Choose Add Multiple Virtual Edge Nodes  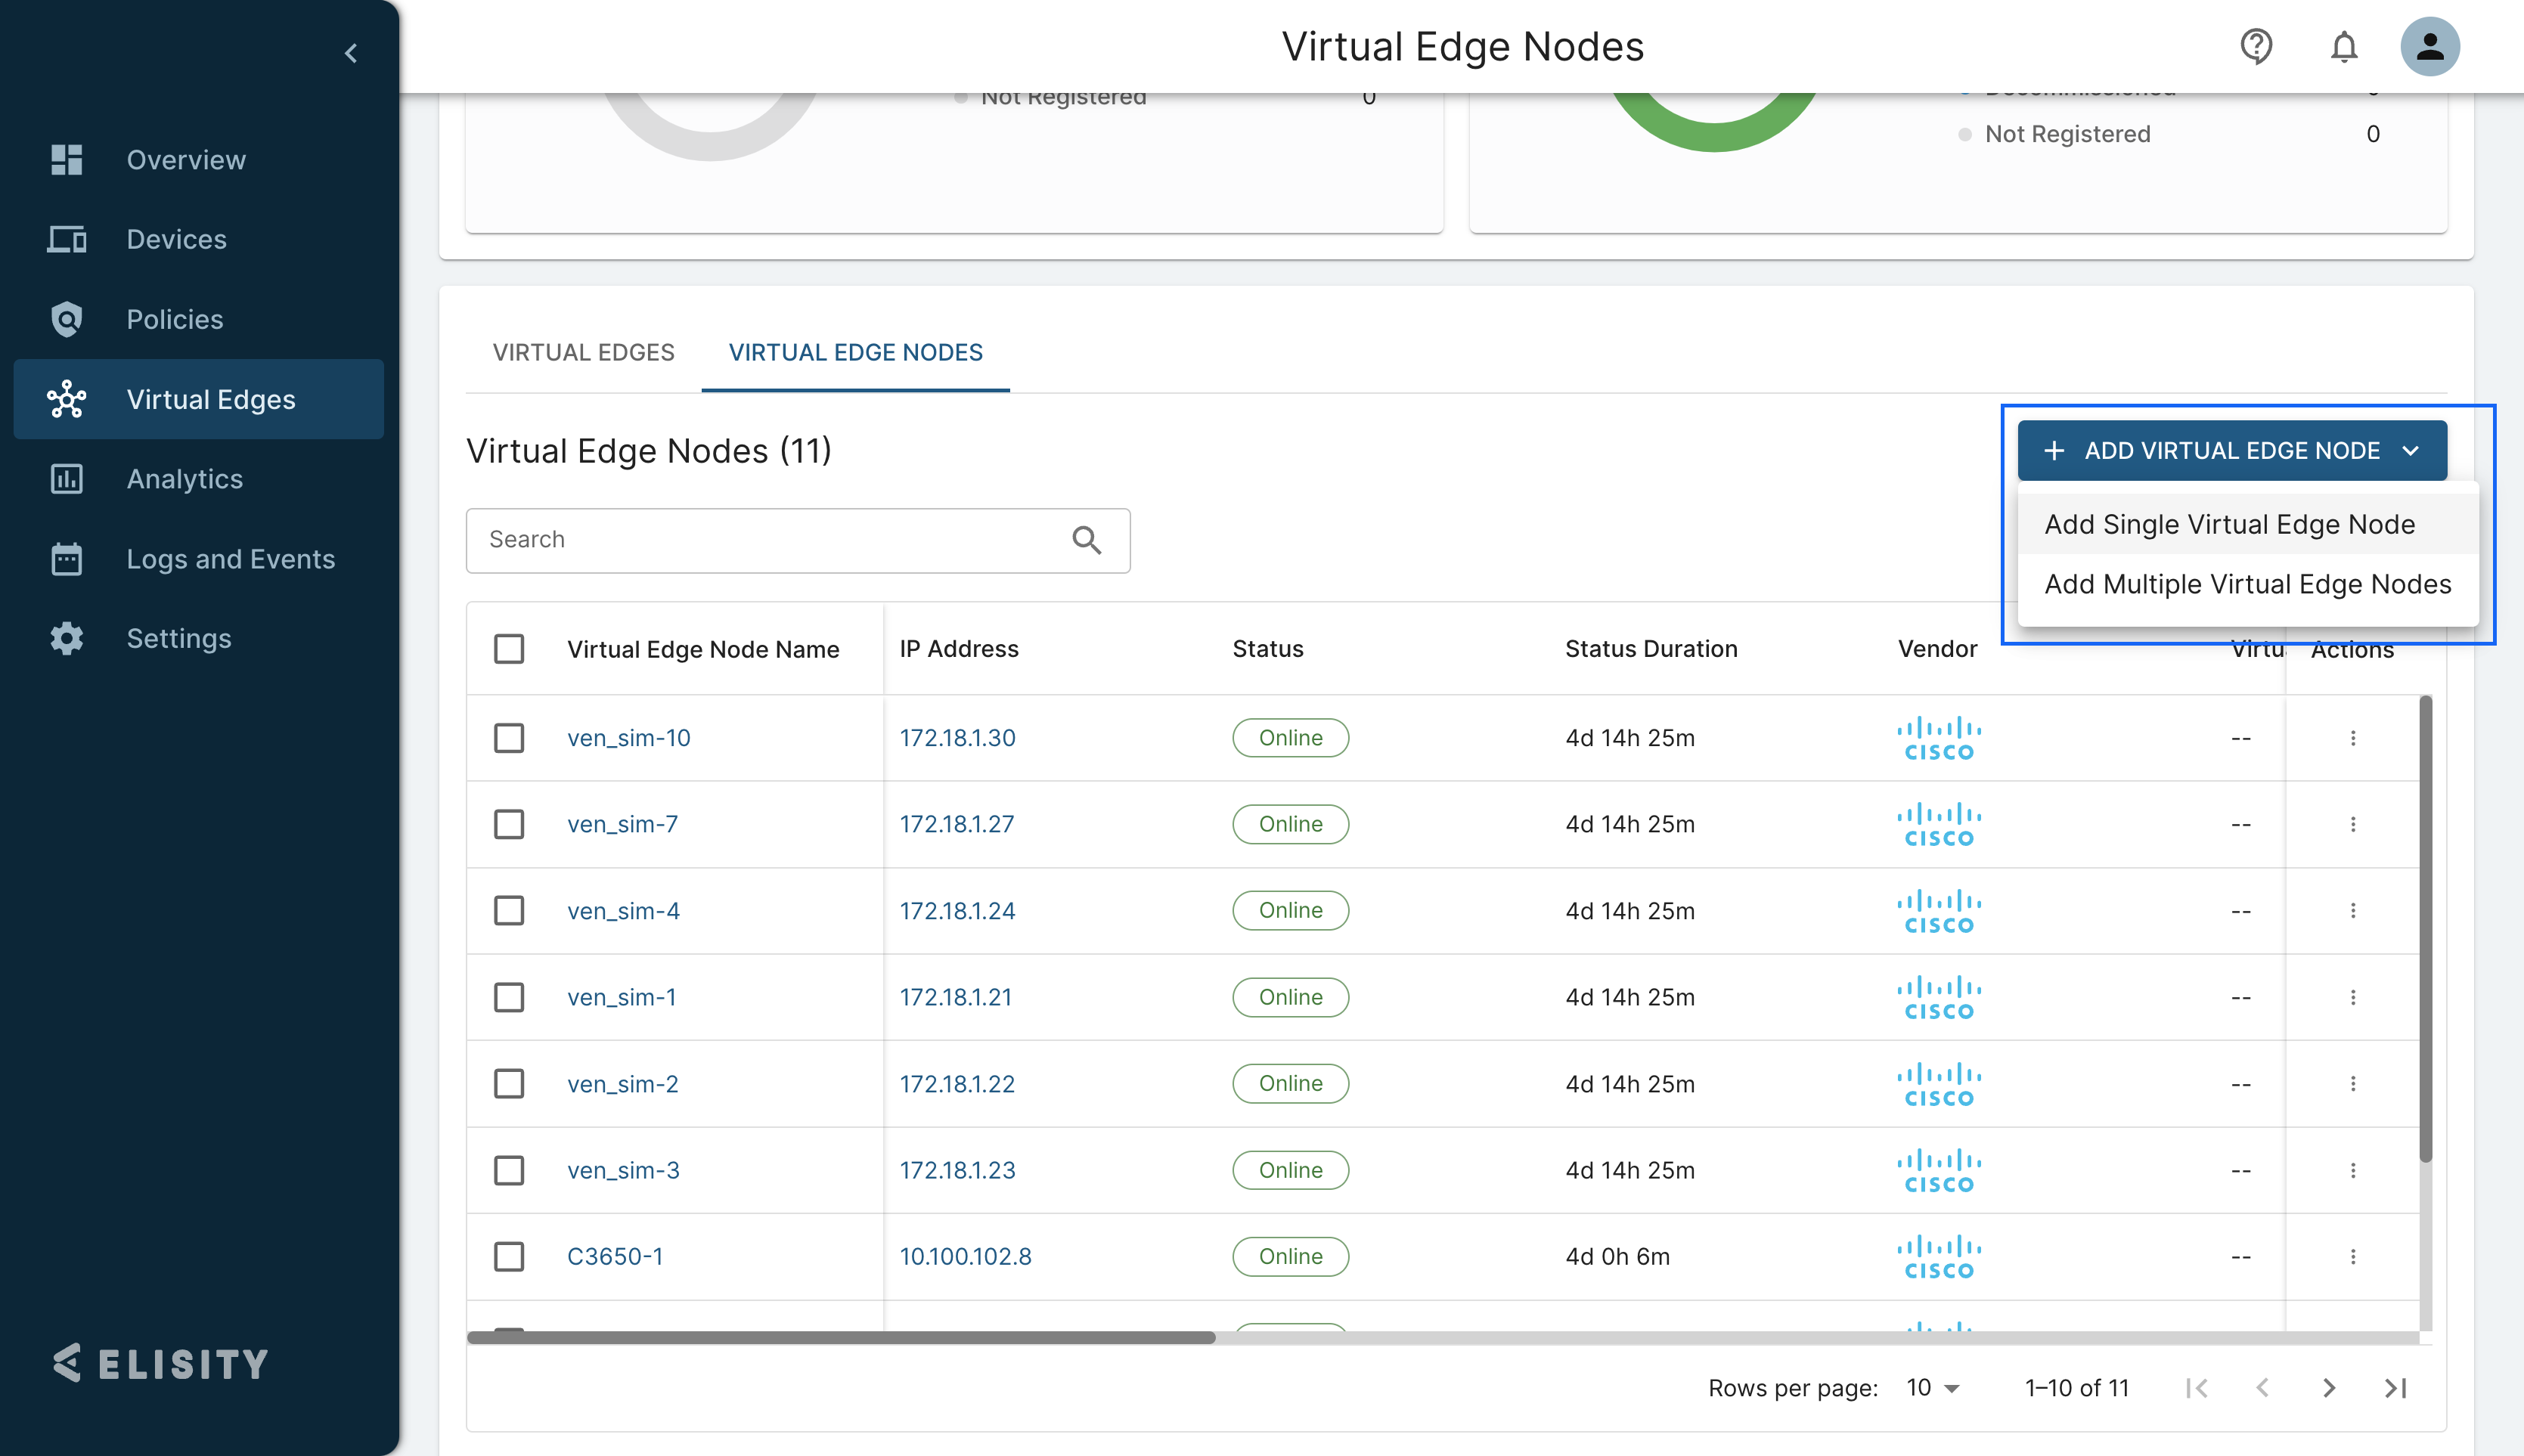coord(2247,584)
